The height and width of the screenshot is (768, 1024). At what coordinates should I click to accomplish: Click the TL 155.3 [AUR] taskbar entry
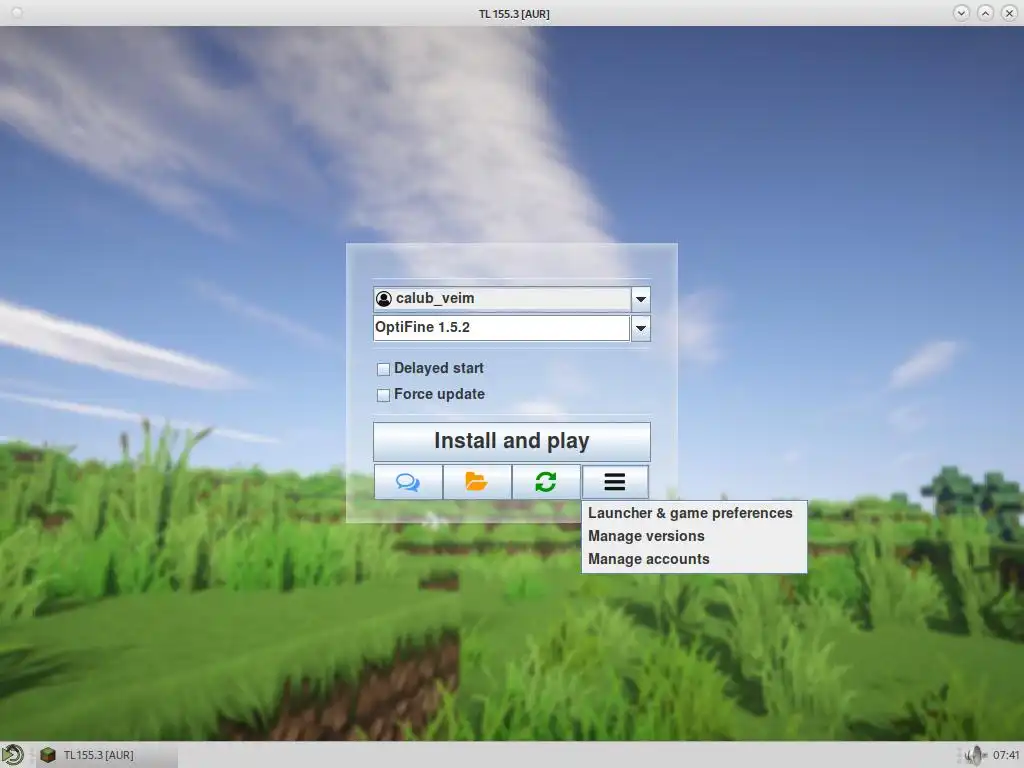coord(106,755)
